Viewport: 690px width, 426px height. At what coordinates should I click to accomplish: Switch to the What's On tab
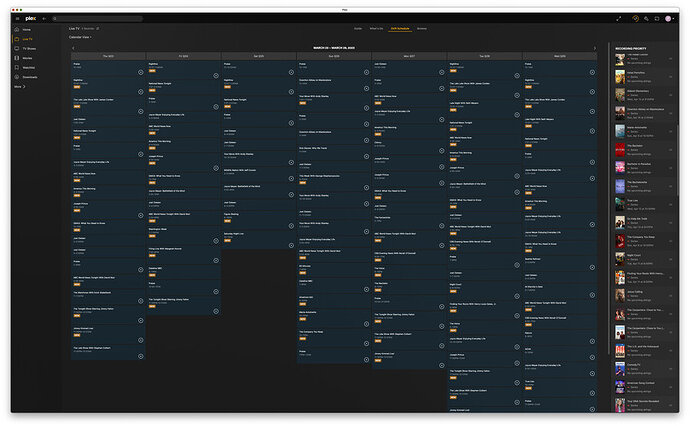376,29
